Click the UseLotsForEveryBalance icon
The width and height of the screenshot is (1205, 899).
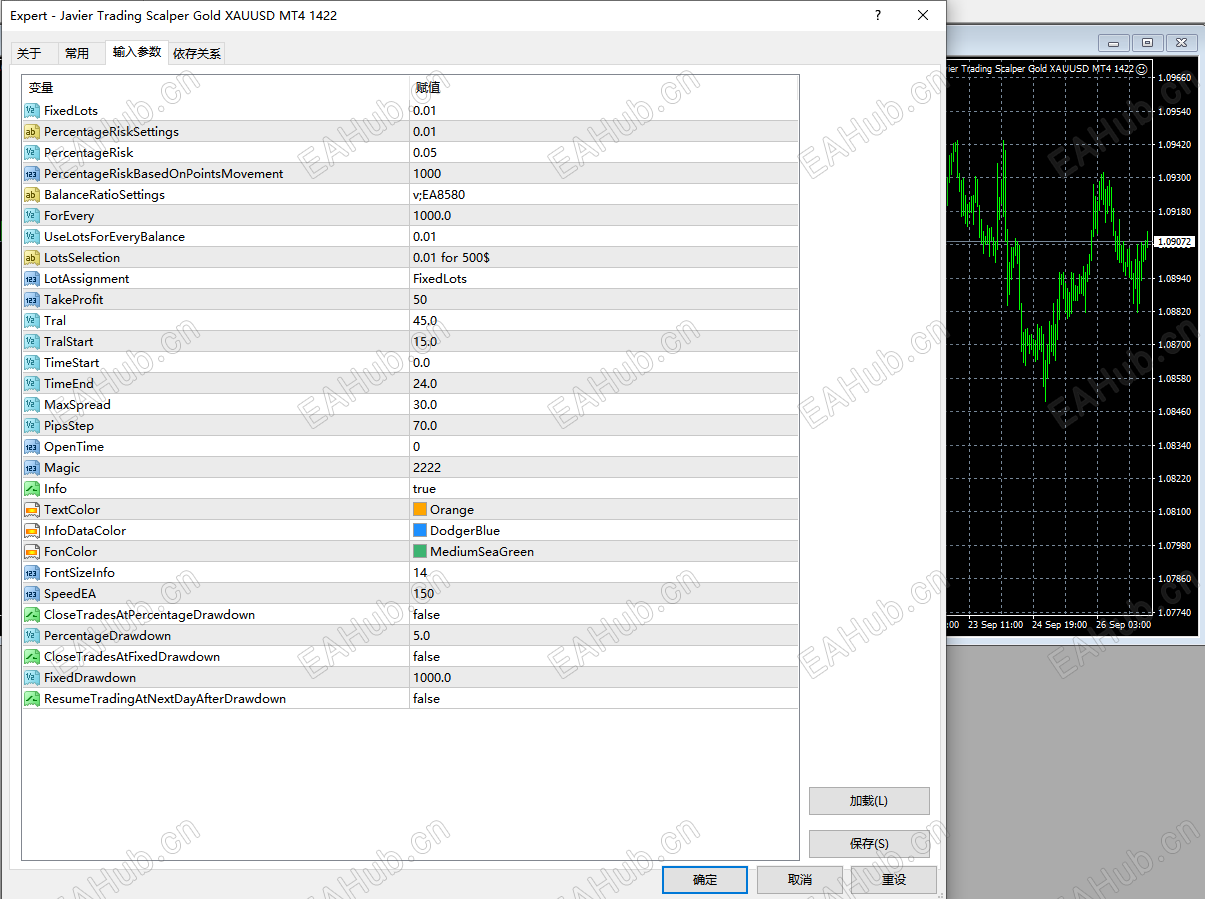pos(32,237)
